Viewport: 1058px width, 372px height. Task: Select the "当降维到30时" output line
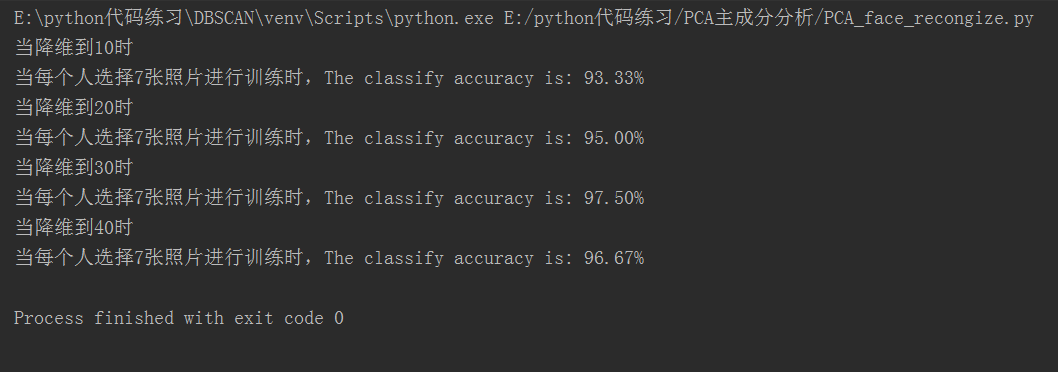point(74,168)
